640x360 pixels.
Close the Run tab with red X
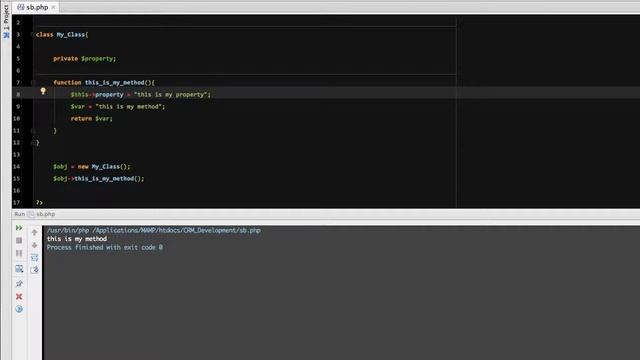click(19, 296)
